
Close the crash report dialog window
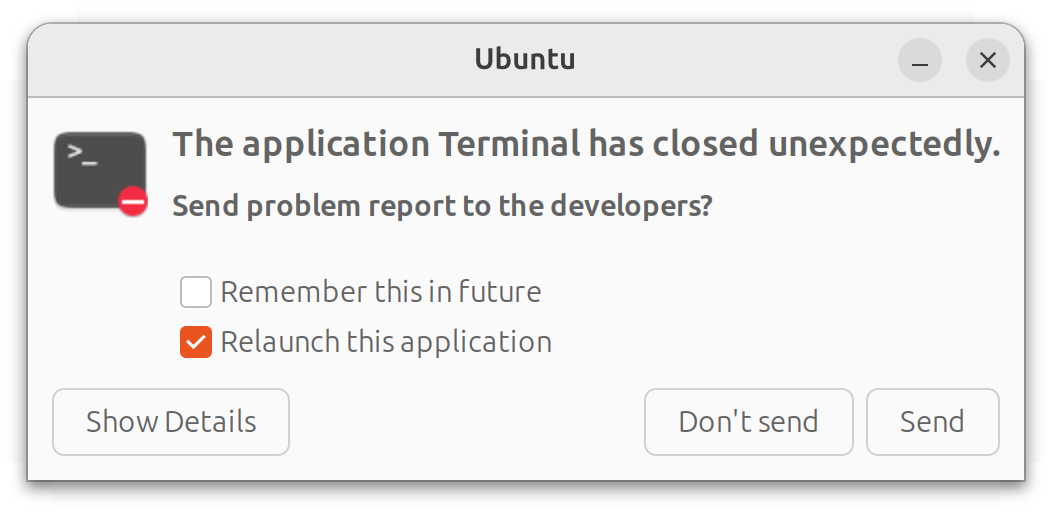(988, 61)
